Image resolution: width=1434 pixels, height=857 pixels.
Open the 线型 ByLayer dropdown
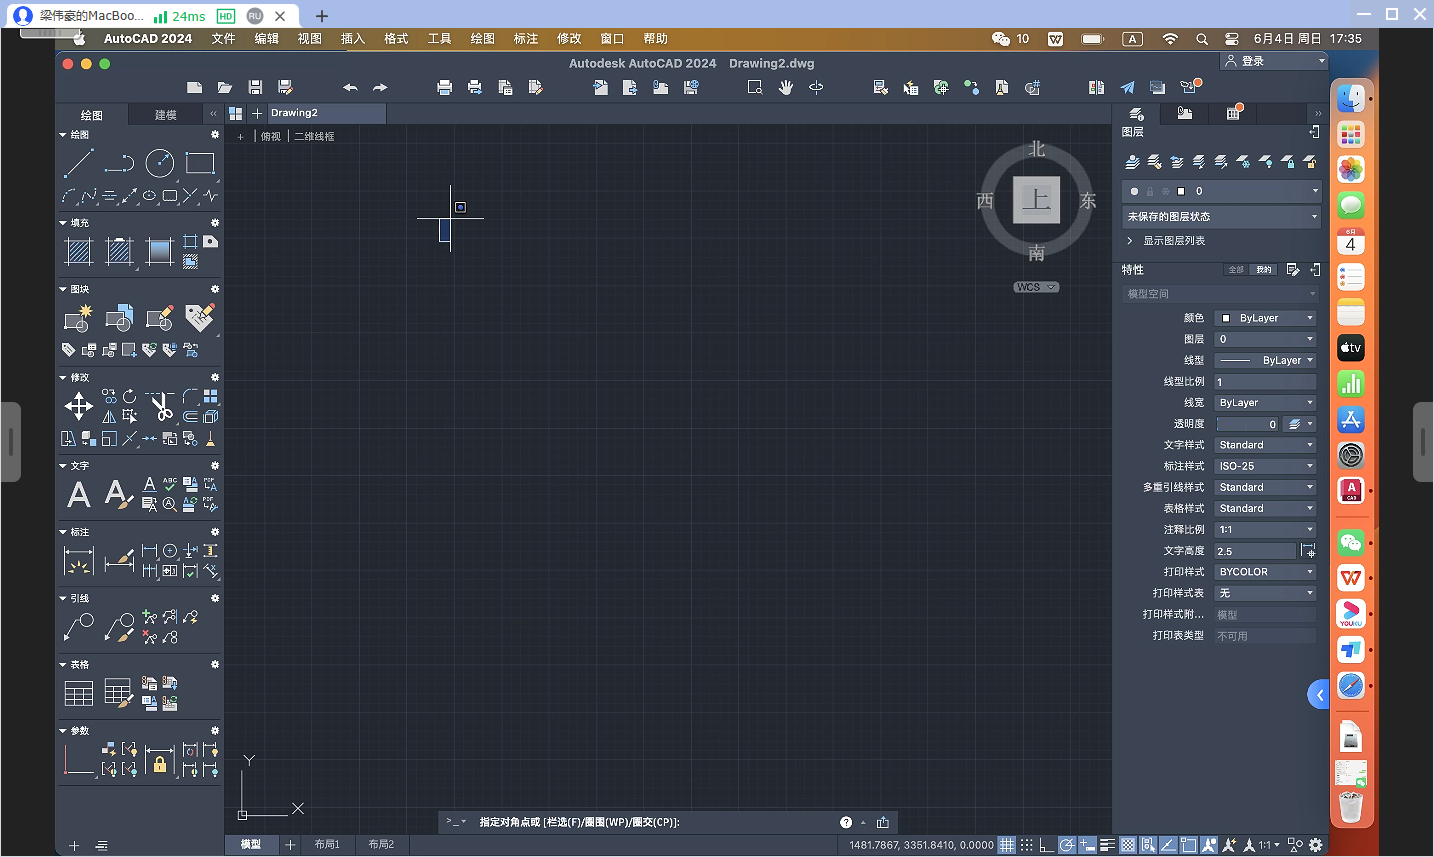[1265, 360]
